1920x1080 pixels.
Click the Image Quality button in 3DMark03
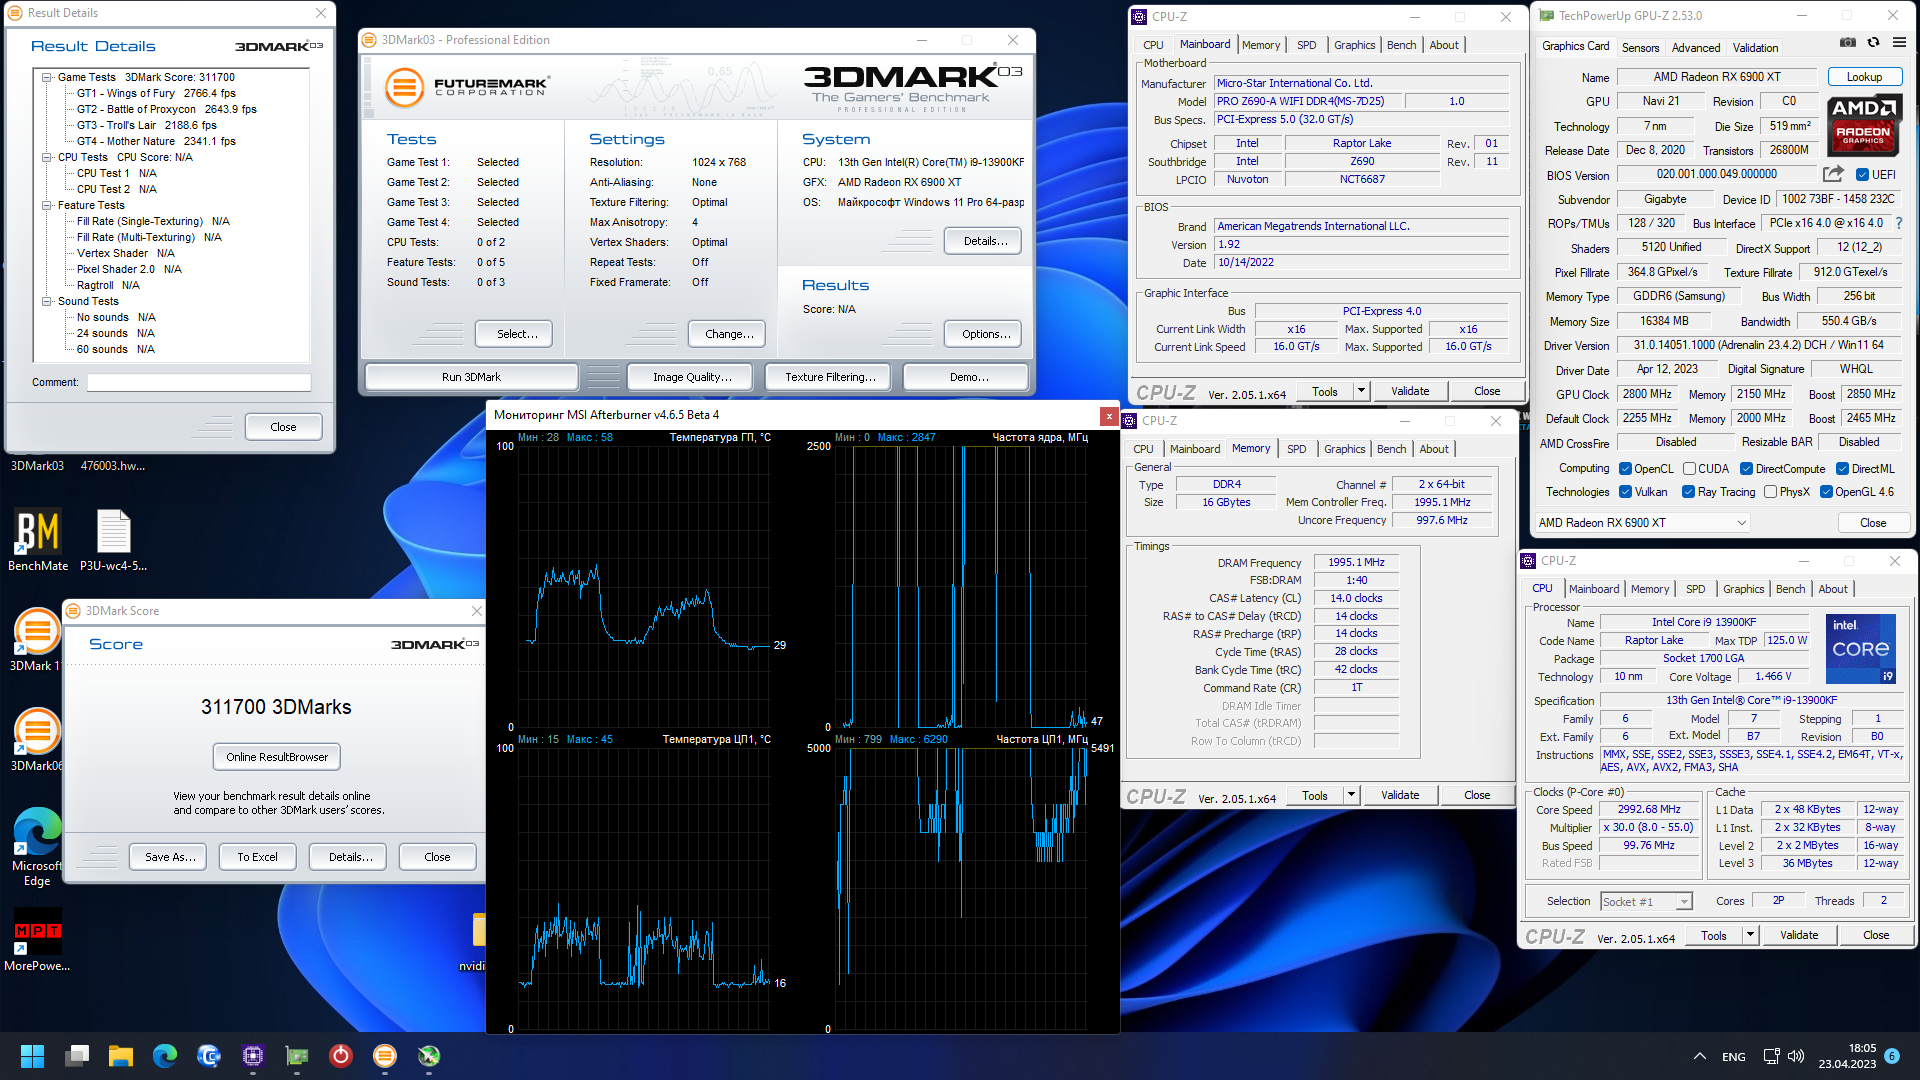[x=692, y=377]
